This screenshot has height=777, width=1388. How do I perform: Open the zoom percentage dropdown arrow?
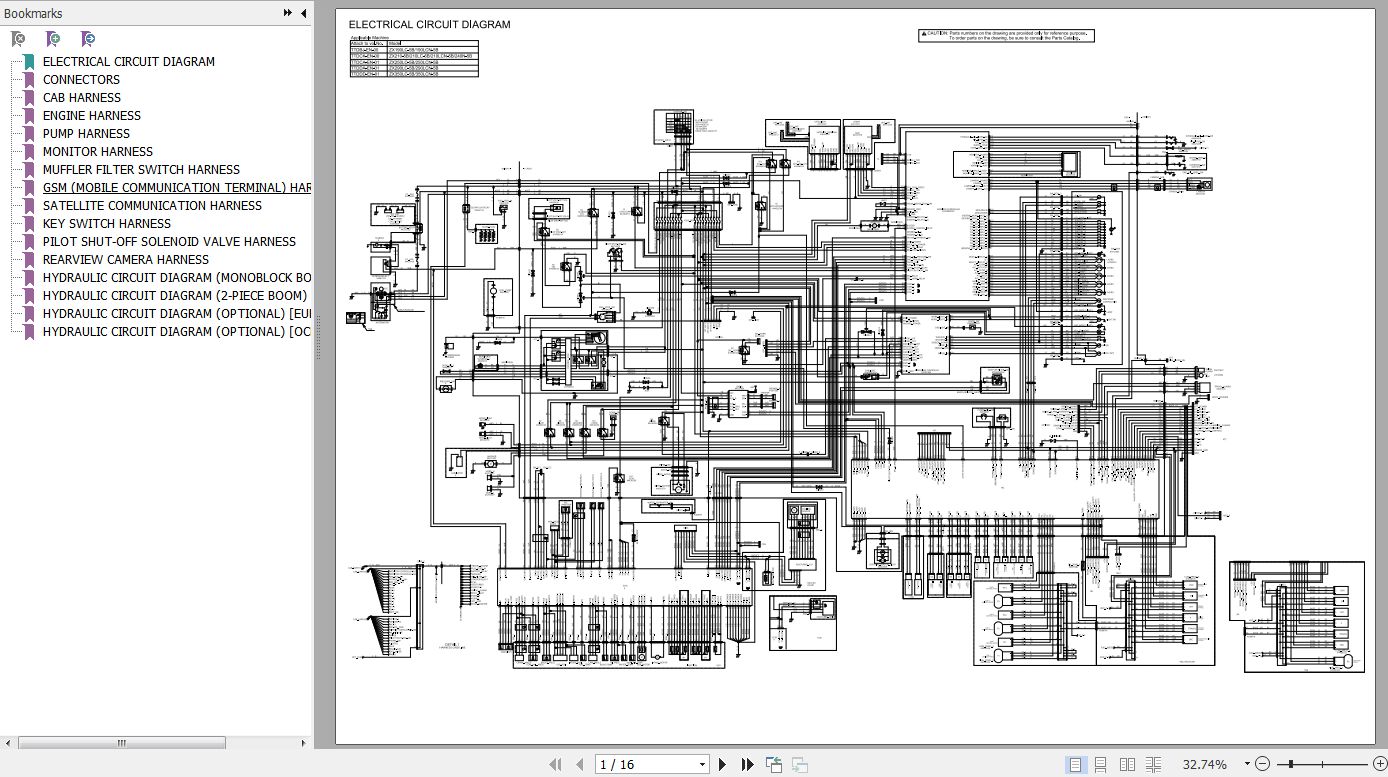[1245, 765]
